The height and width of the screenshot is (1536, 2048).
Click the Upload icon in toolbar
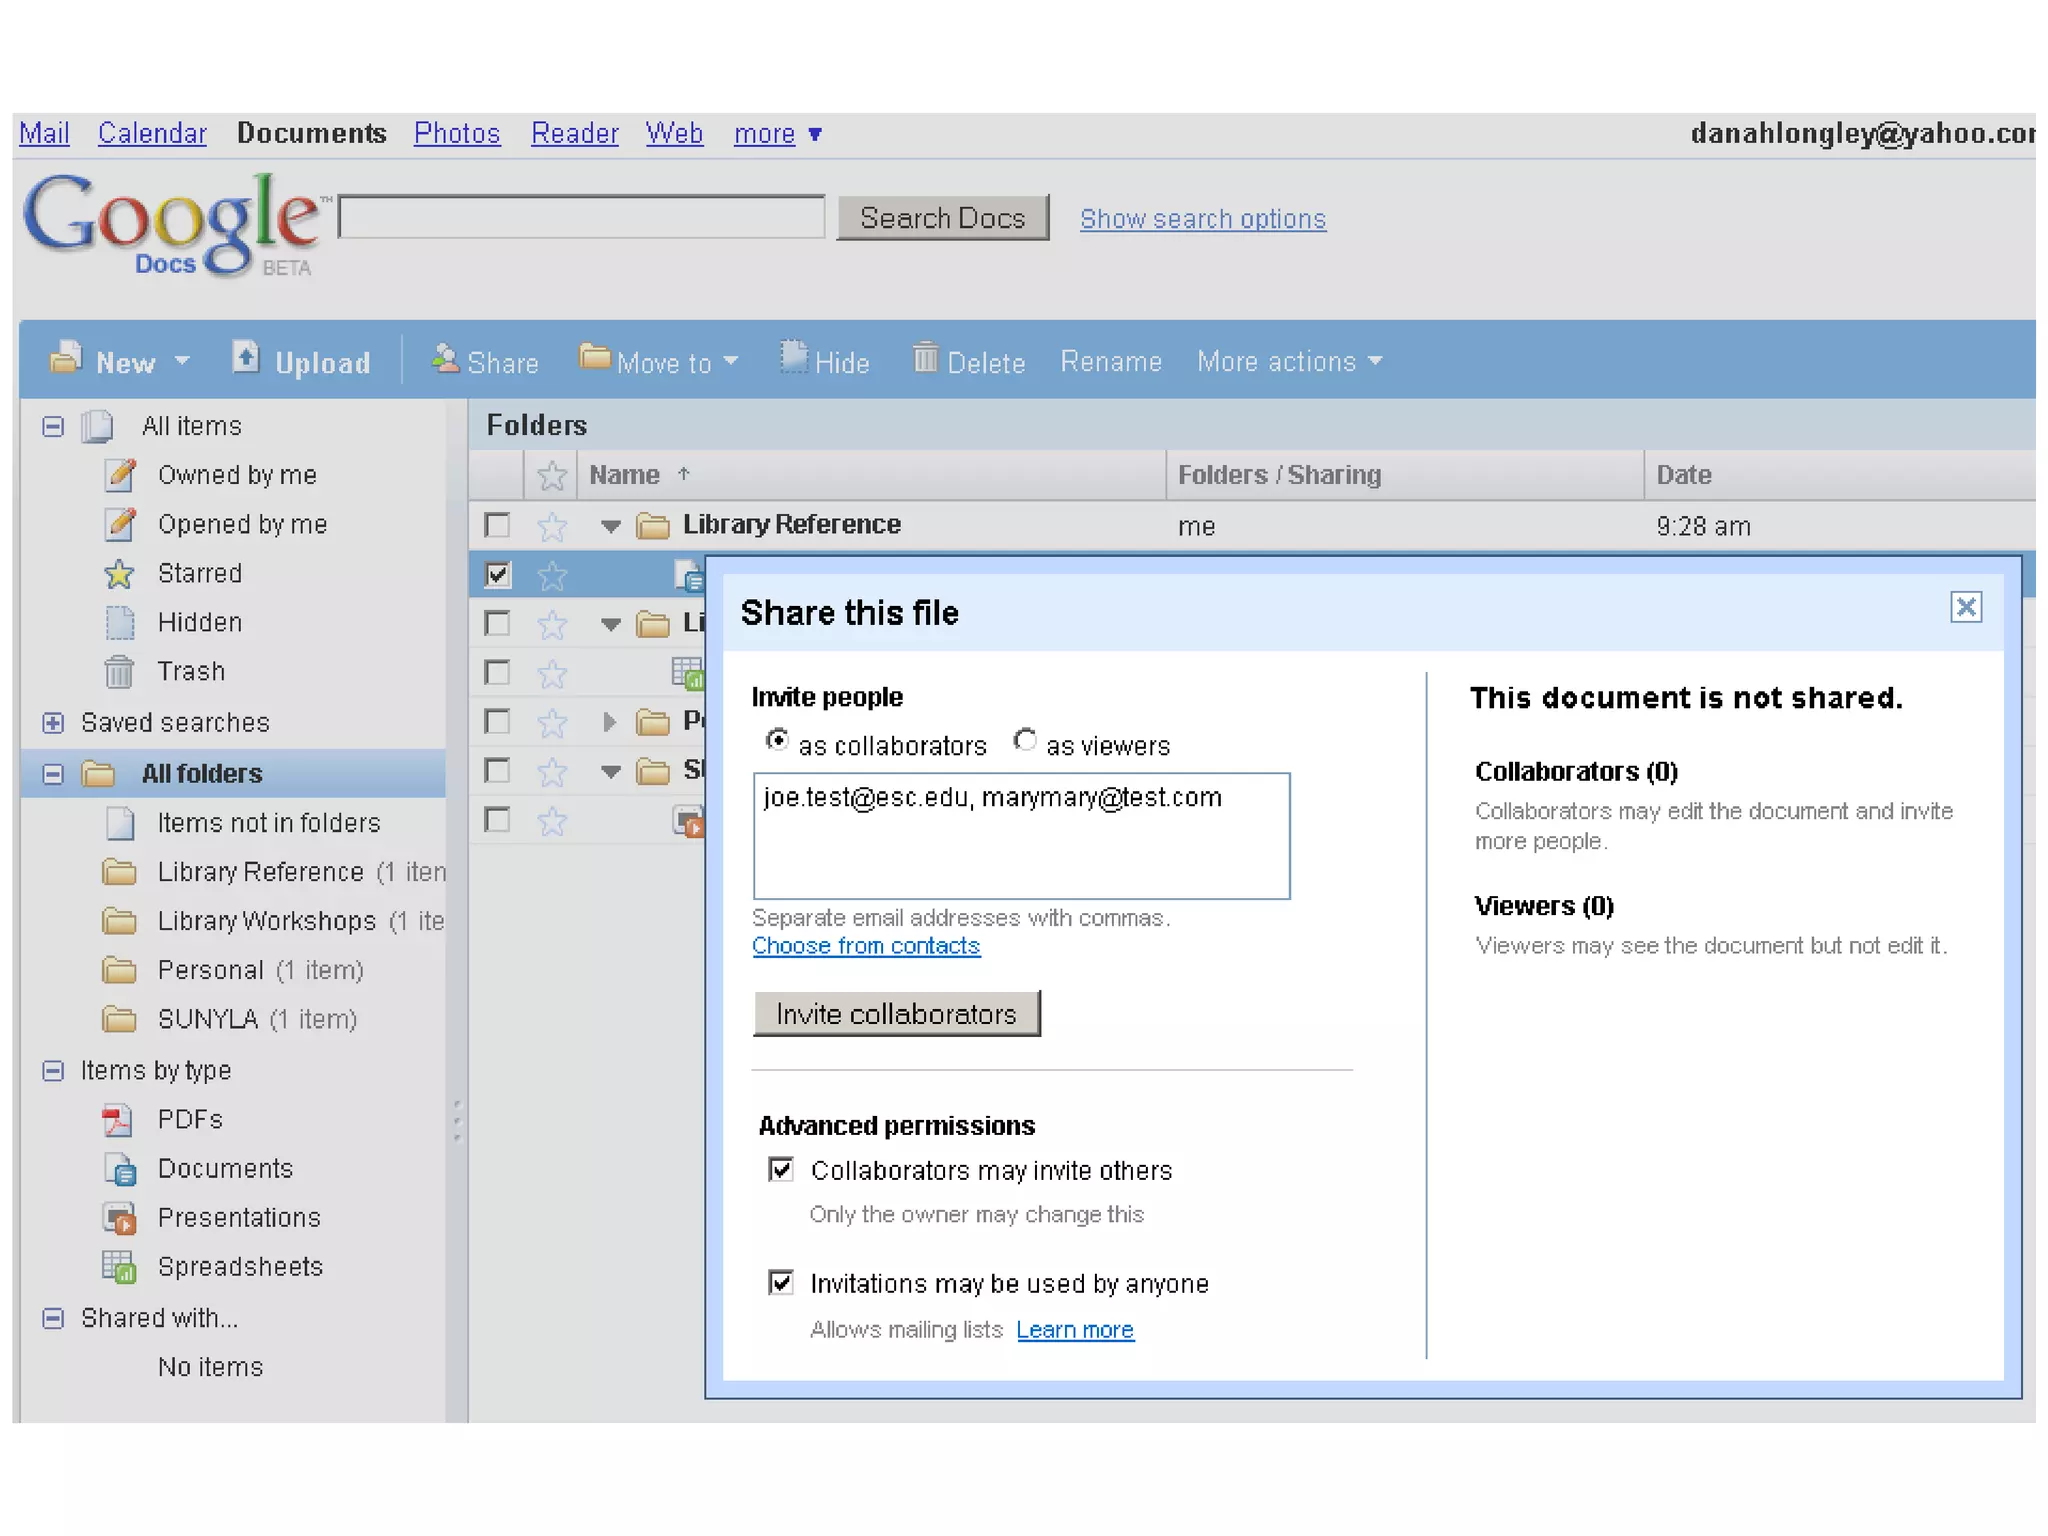click(246, 358)
